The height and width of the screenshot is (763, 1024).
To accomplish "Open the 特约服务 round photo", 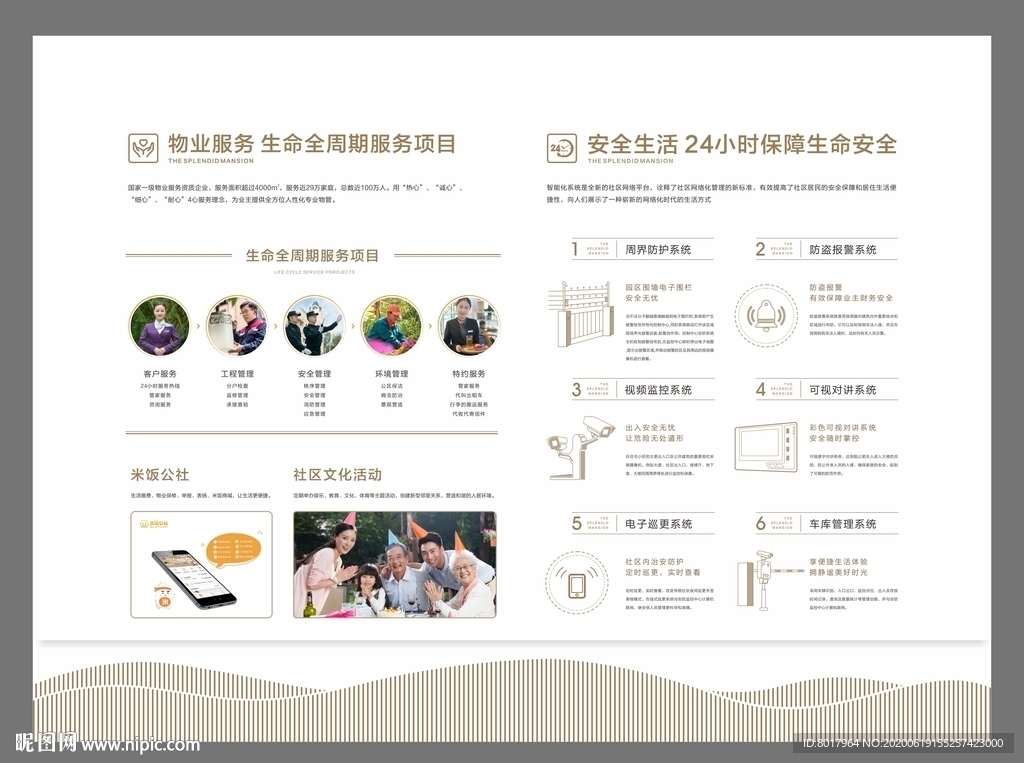I will [468, 326].
